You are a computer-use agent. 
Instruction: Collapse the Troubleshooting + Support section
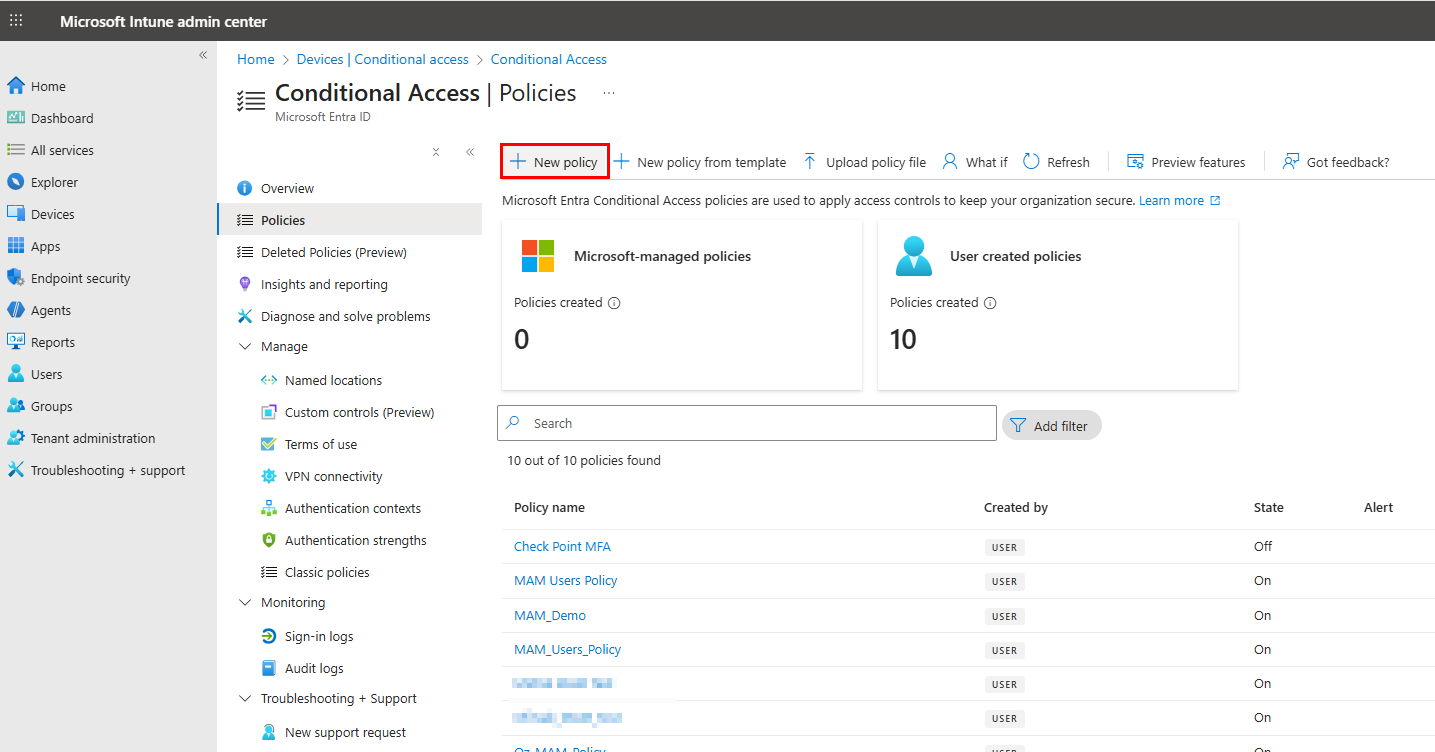pyautogui.click(x=246, y=698)
